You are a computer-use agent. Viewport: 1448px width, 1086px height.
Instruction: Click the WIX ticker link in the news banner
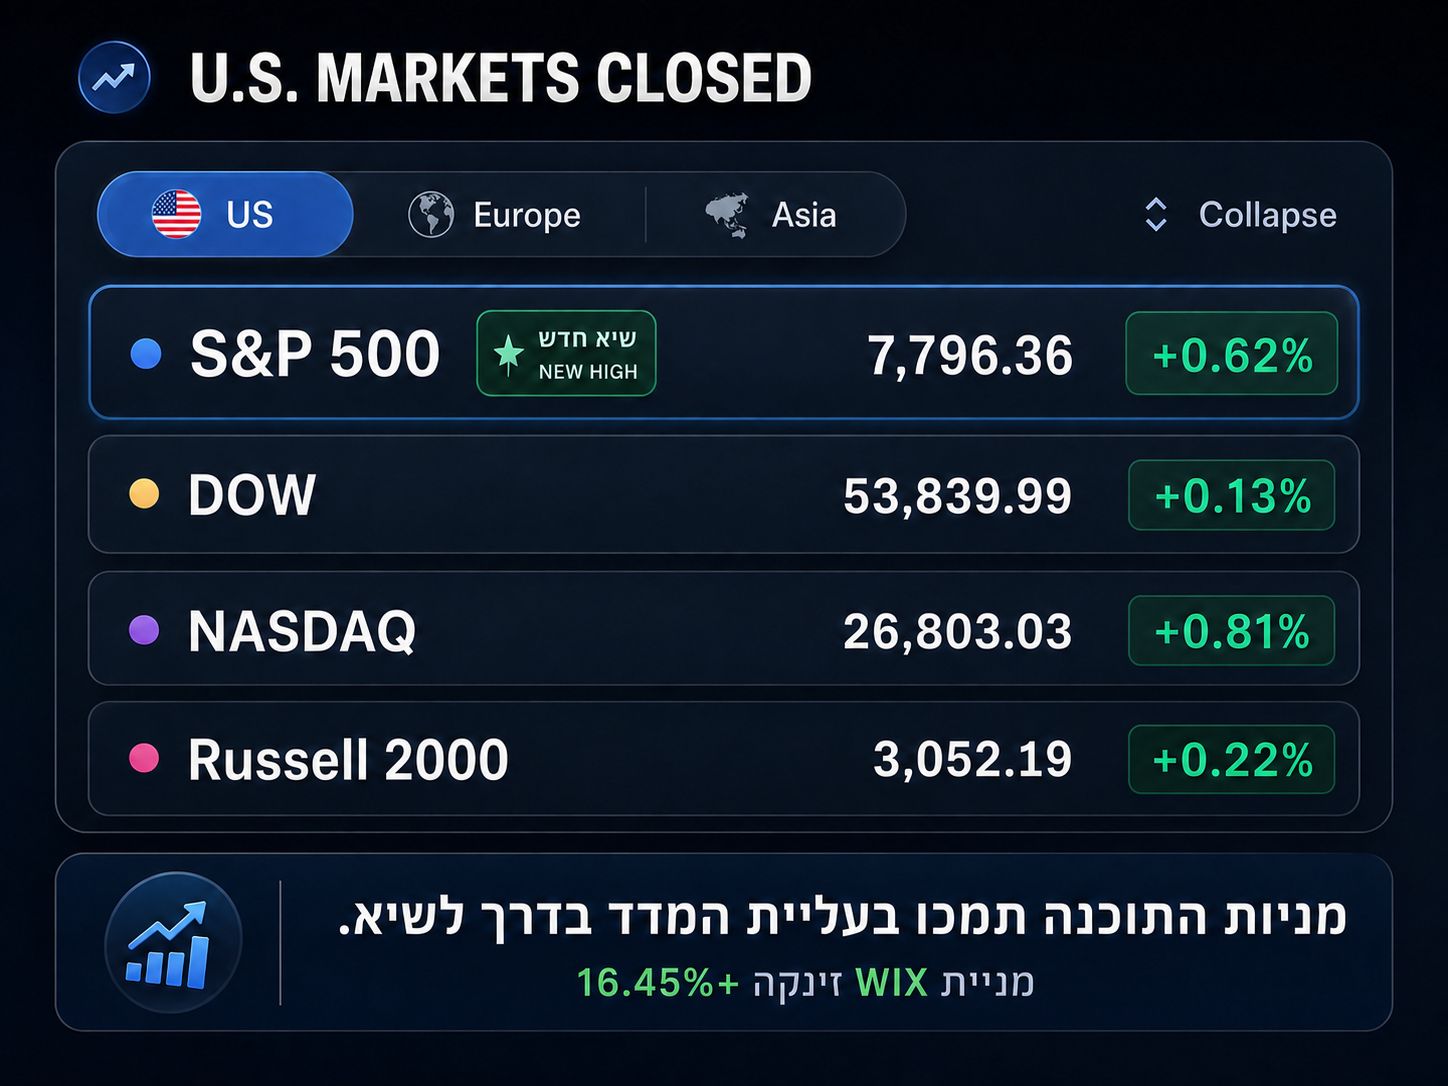click(892, 982)
